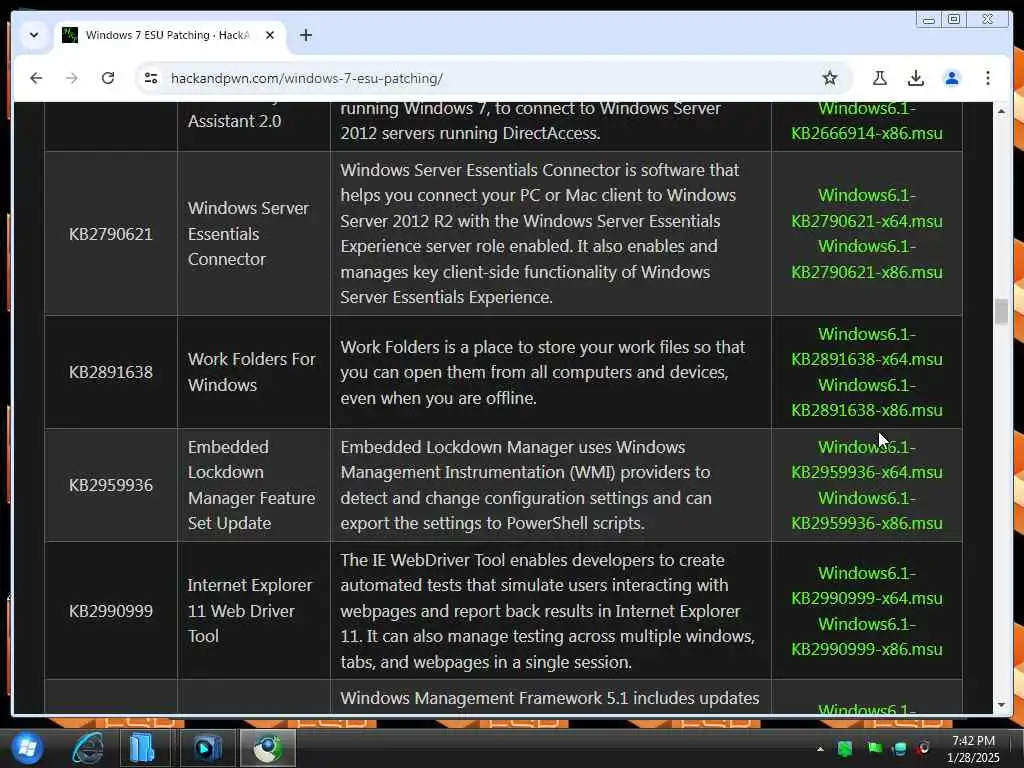Click the Chrome browser taskbar icon
This screenshot has width=1024, height=768.
(x=268, y=748)
